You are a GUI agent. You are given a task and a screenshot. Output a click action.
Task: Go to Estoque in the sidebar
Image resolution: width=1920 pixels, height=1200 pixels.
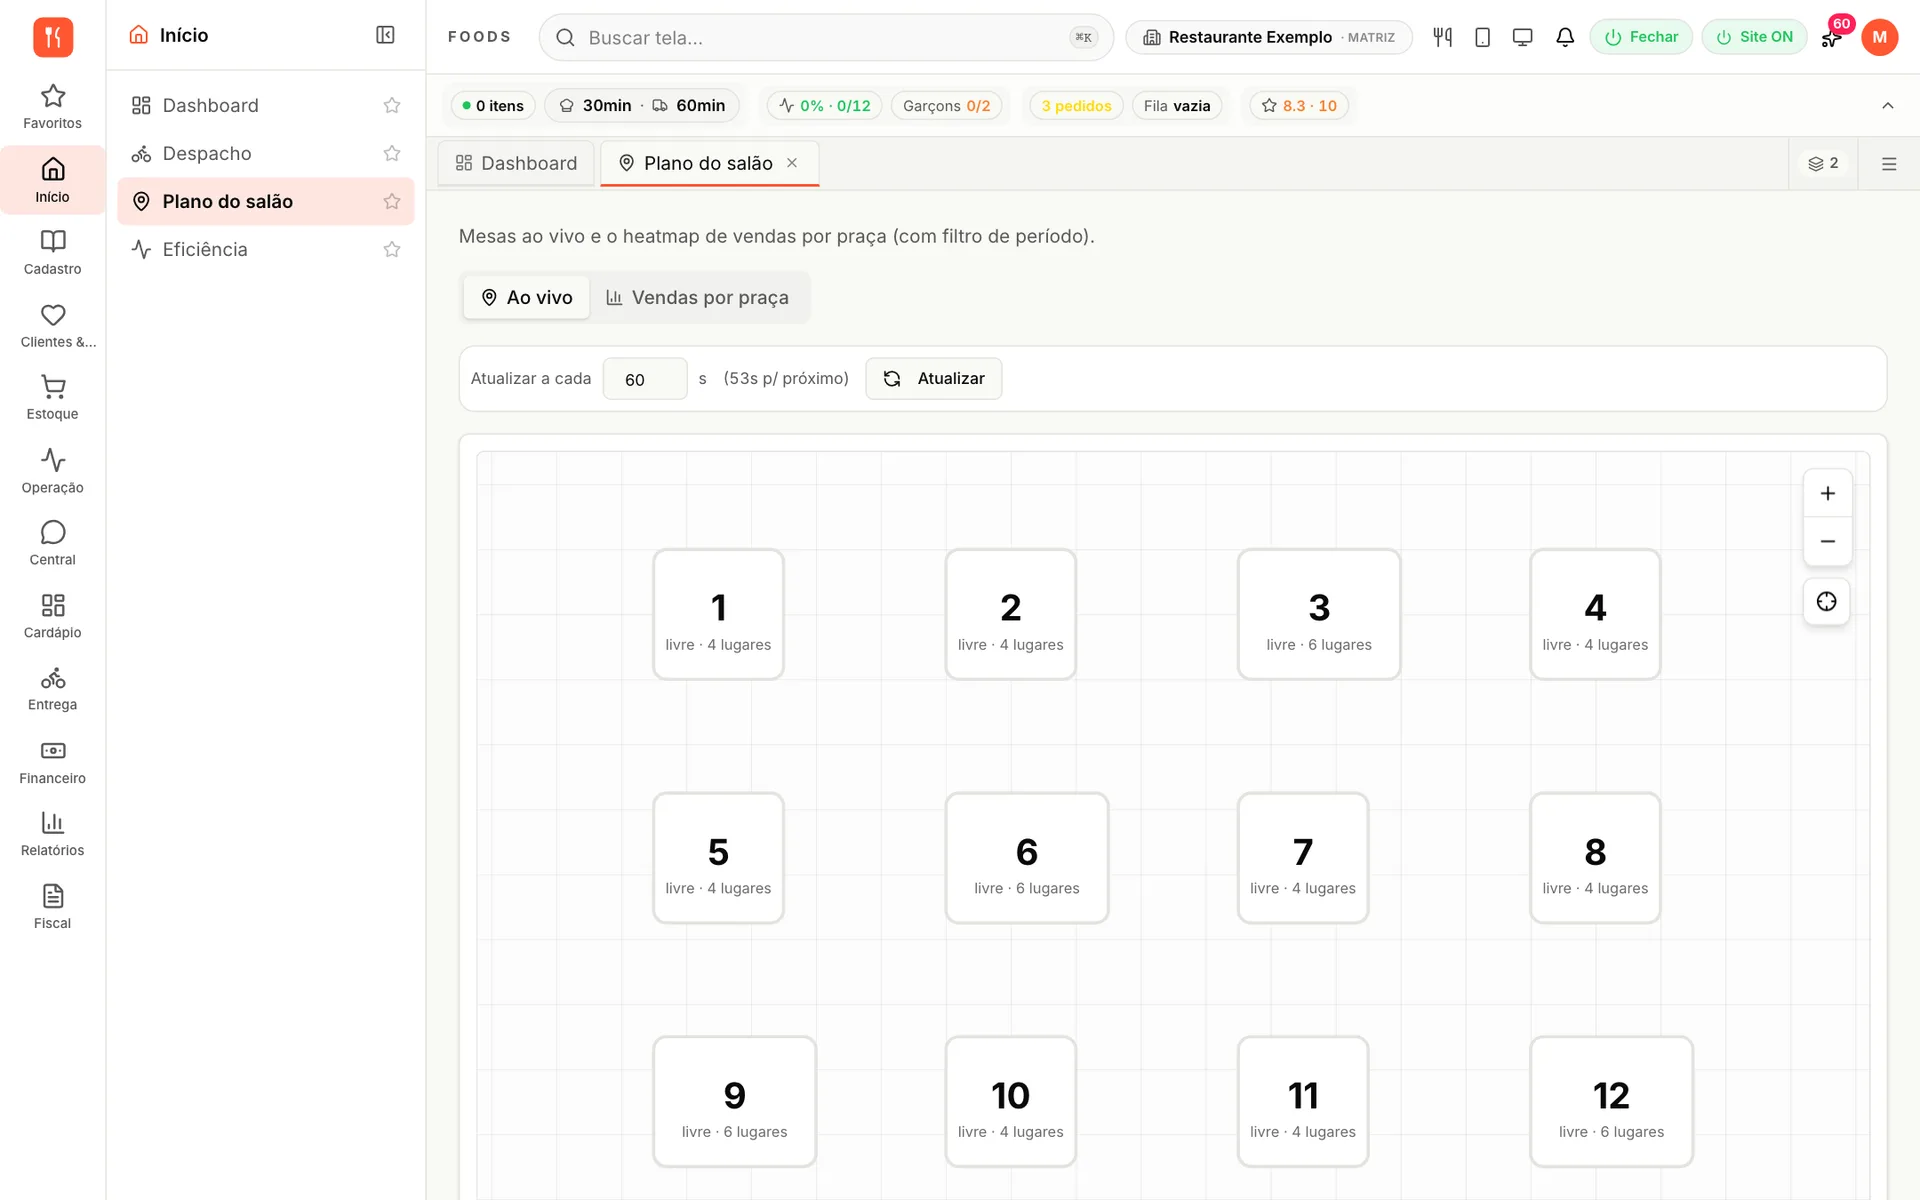click(x=52, y=397)
